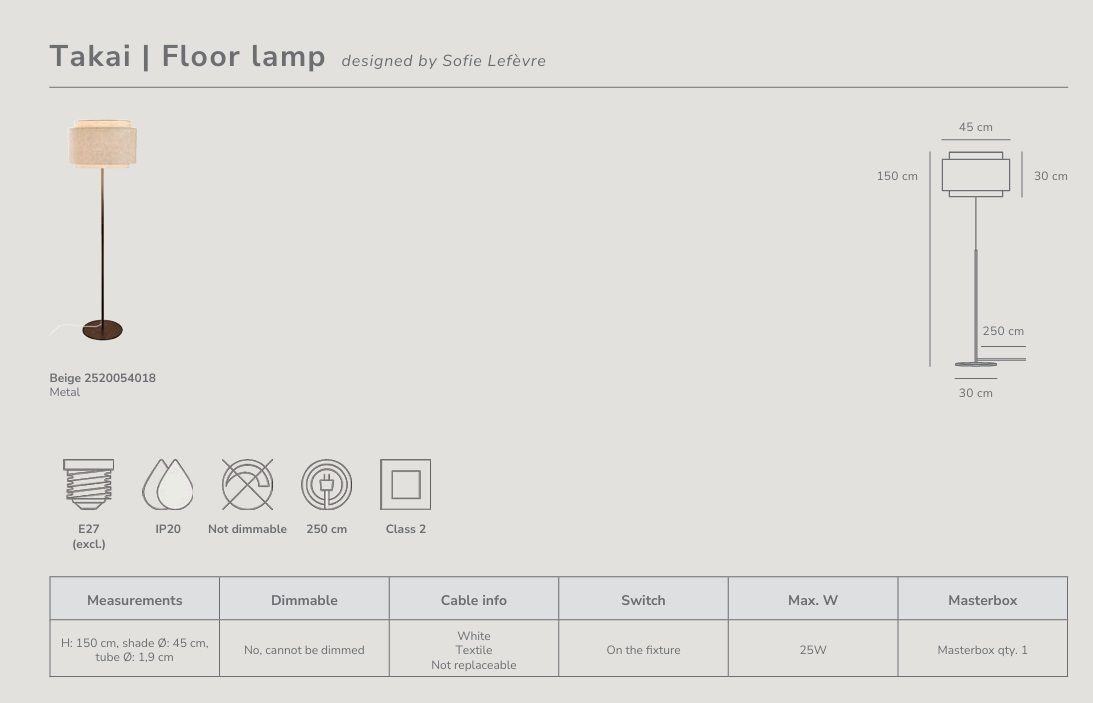Click the Class 2 double square icon
The height and width of the screenshot is (703, 1093).
tap(406, 484)
